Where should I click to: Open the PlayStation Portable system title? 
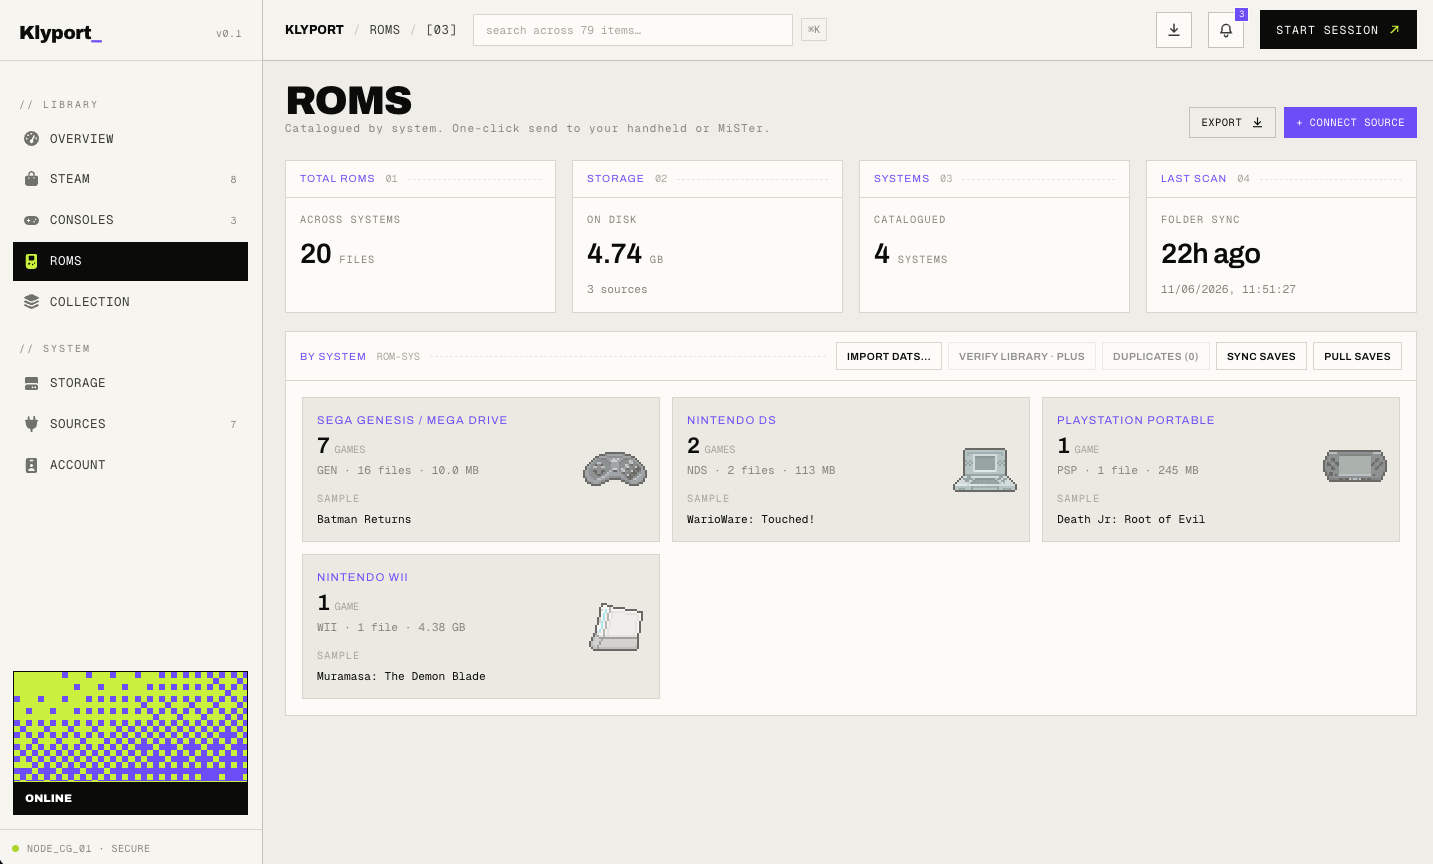click(x=1136, y=420)
